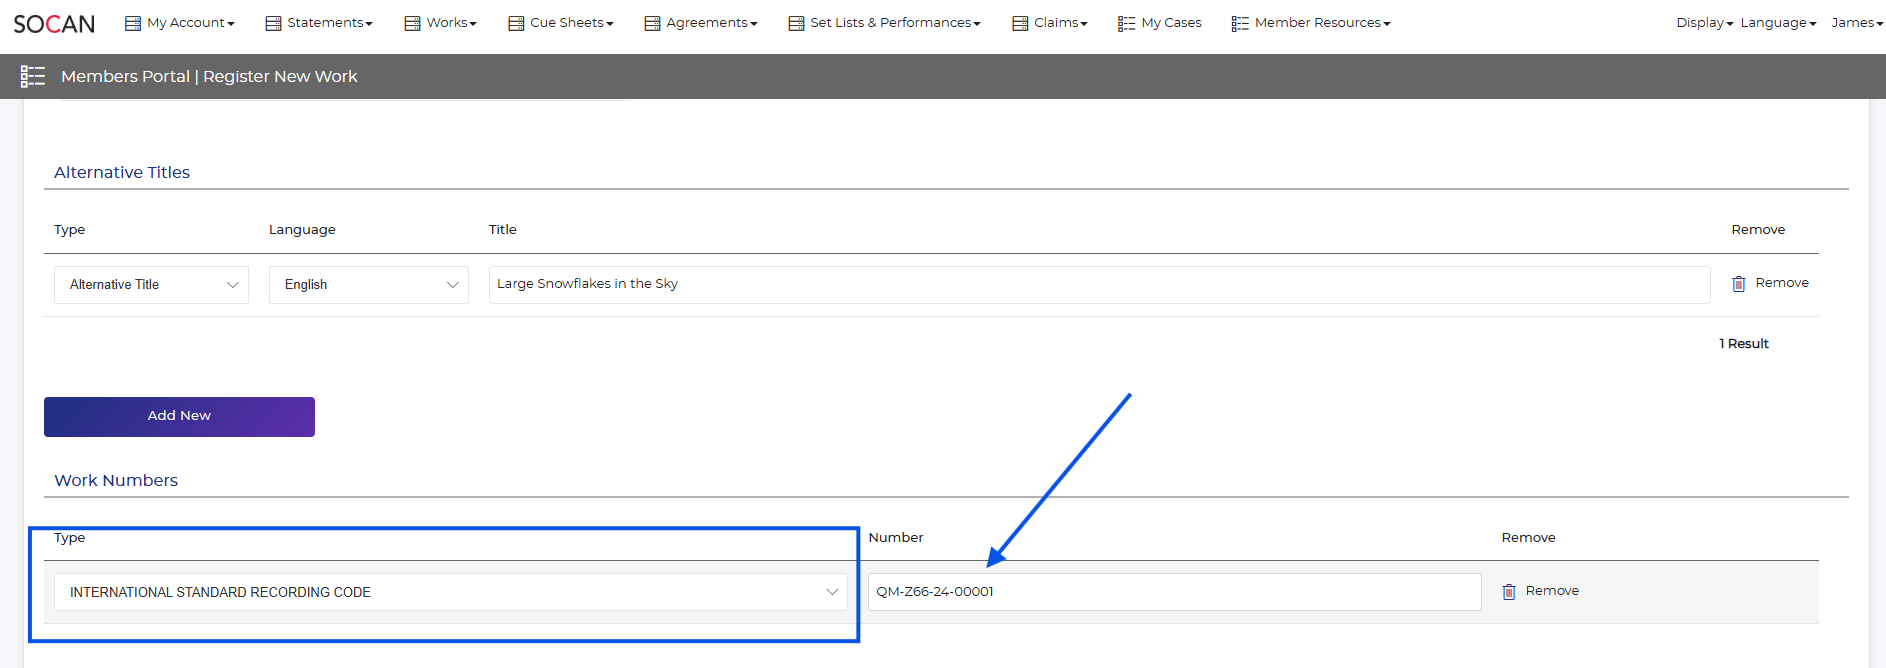Click the SOCAN logo
The image size is (1886, 668).
point(54,23)
